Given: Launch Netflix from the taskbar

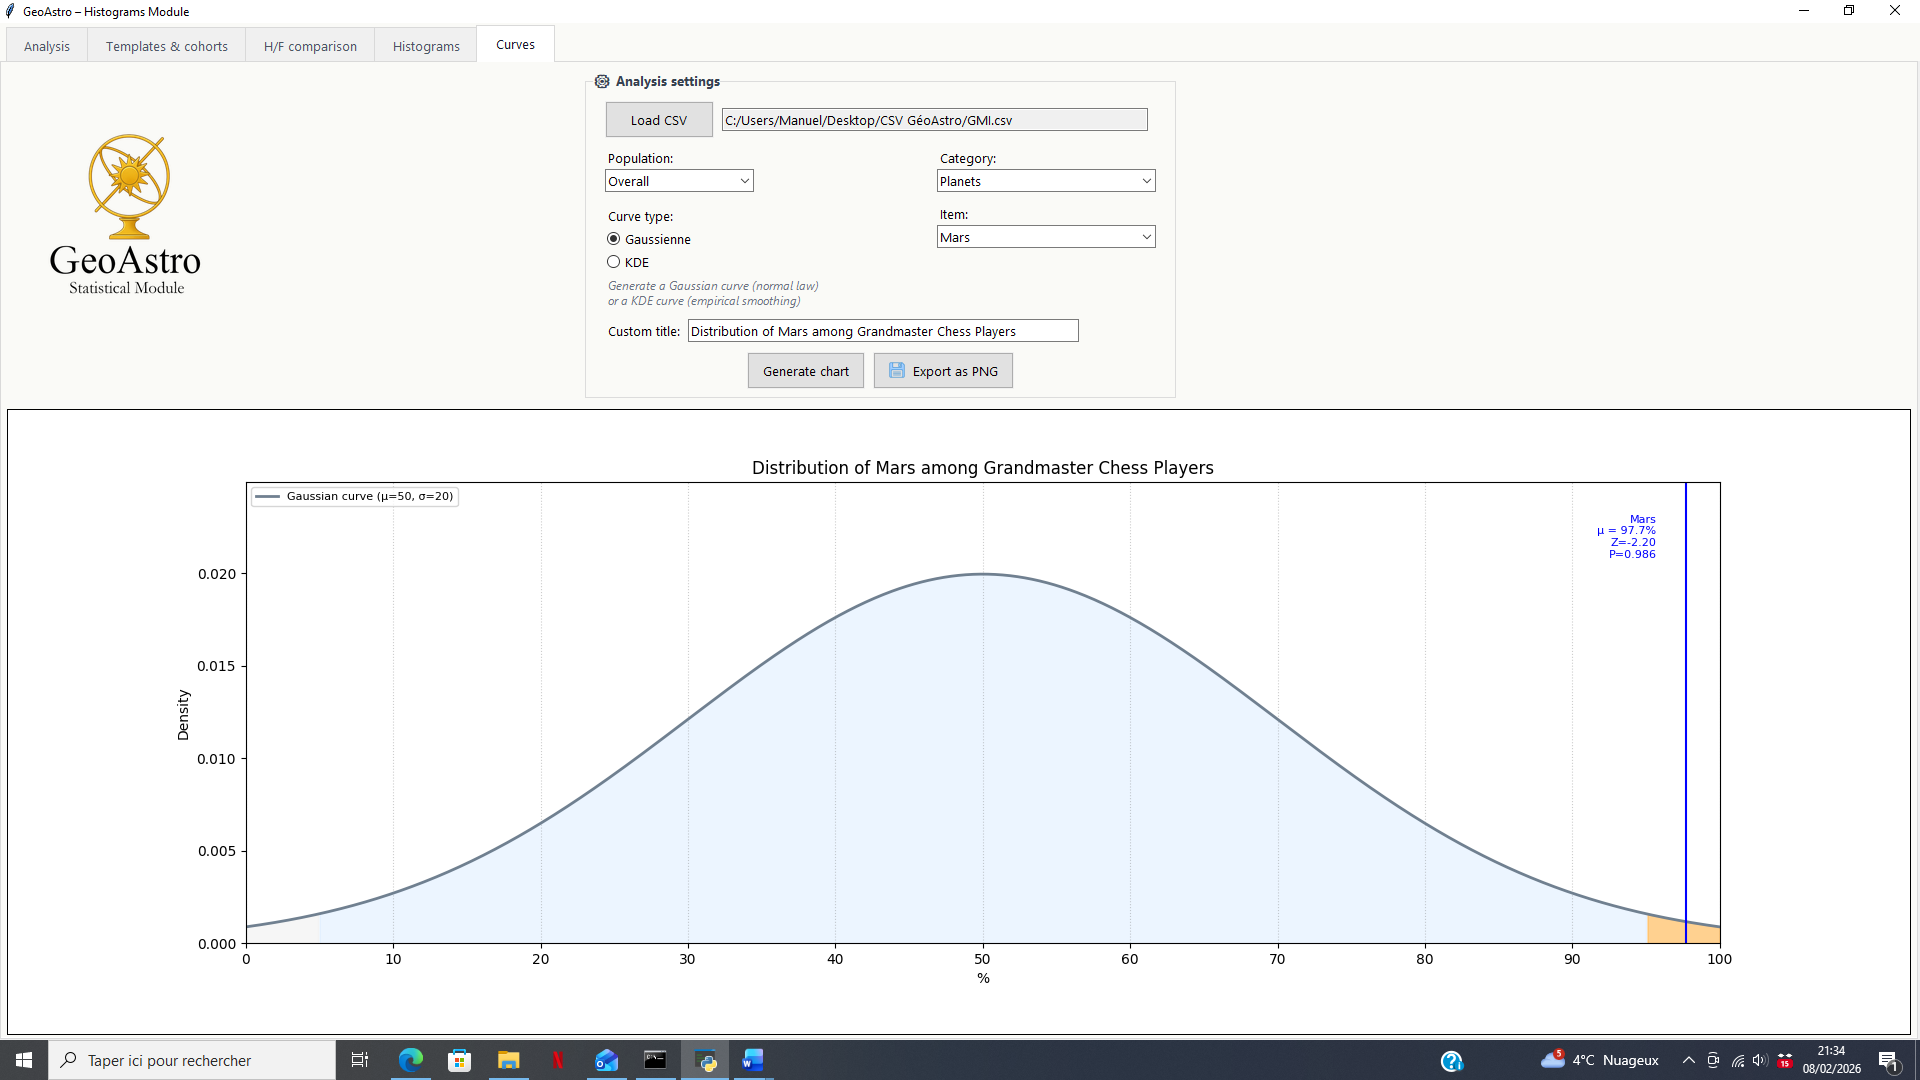Looking at the screenshot, I should point(557,1060).
